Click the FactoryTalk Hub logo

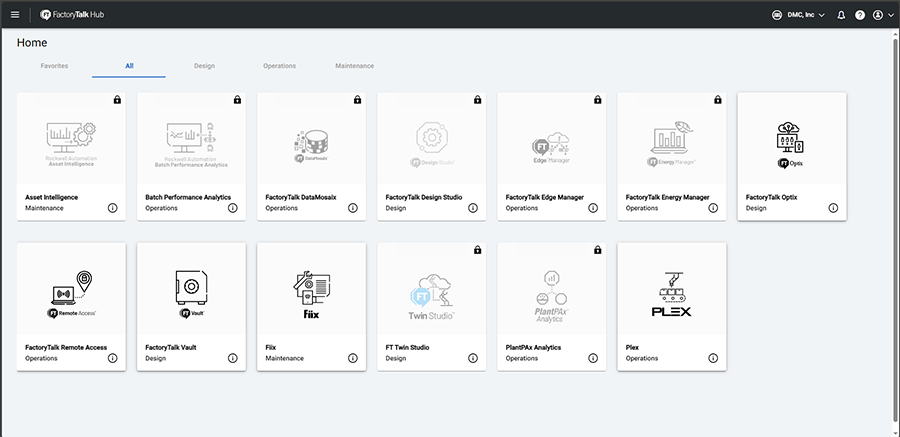[72, 15]
